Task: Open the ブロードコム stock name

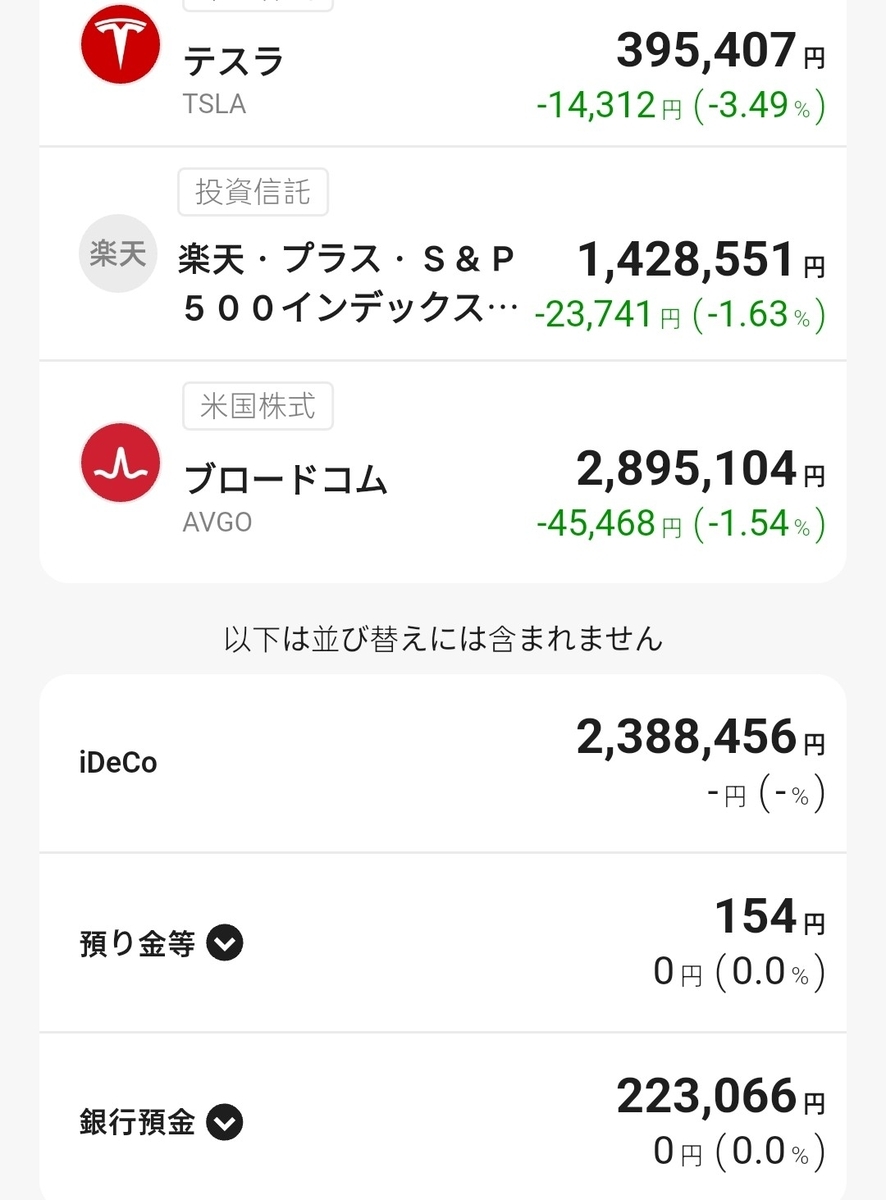Action: click(285, 480)
